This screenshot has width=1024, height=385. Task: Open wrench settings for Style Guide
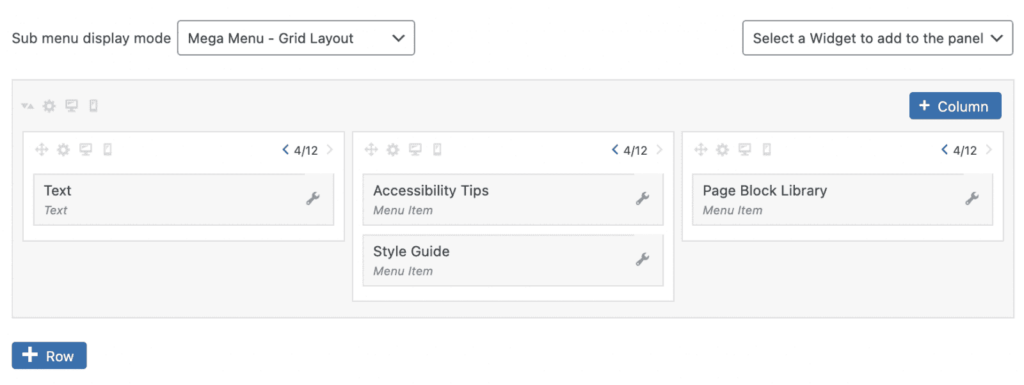click(643, 260)
